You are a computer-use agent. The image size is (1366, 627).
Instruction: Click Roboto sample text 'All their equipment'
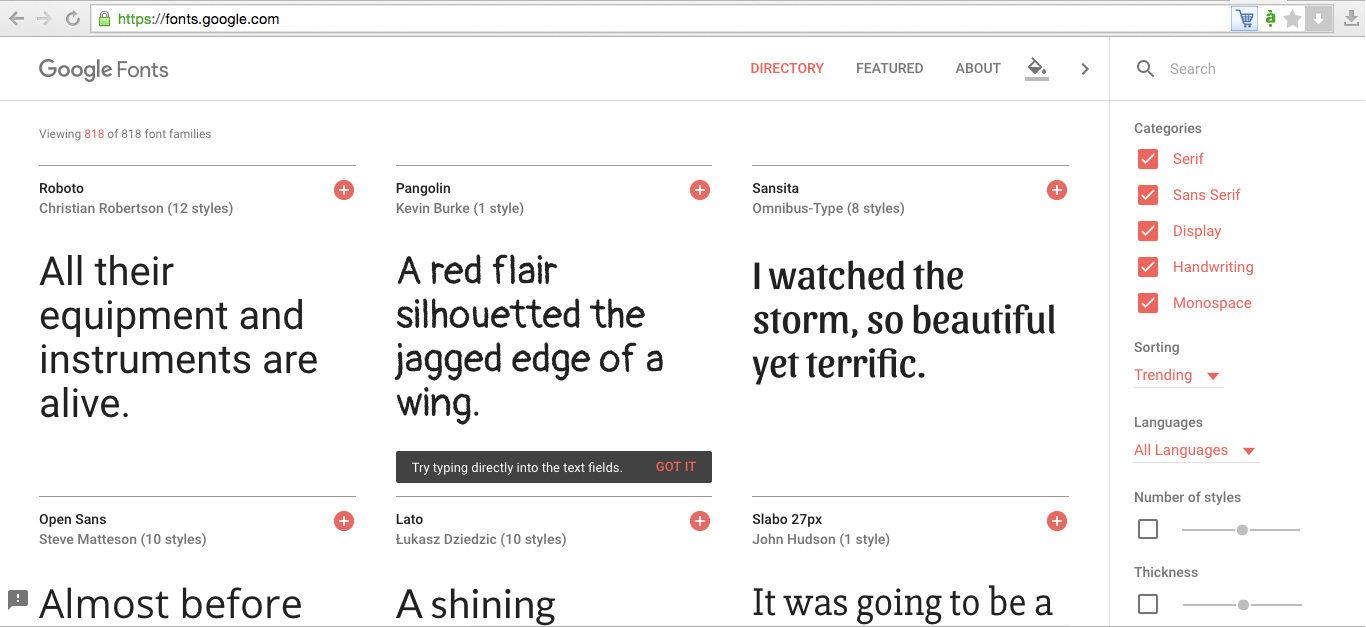(x=179, y=337)
